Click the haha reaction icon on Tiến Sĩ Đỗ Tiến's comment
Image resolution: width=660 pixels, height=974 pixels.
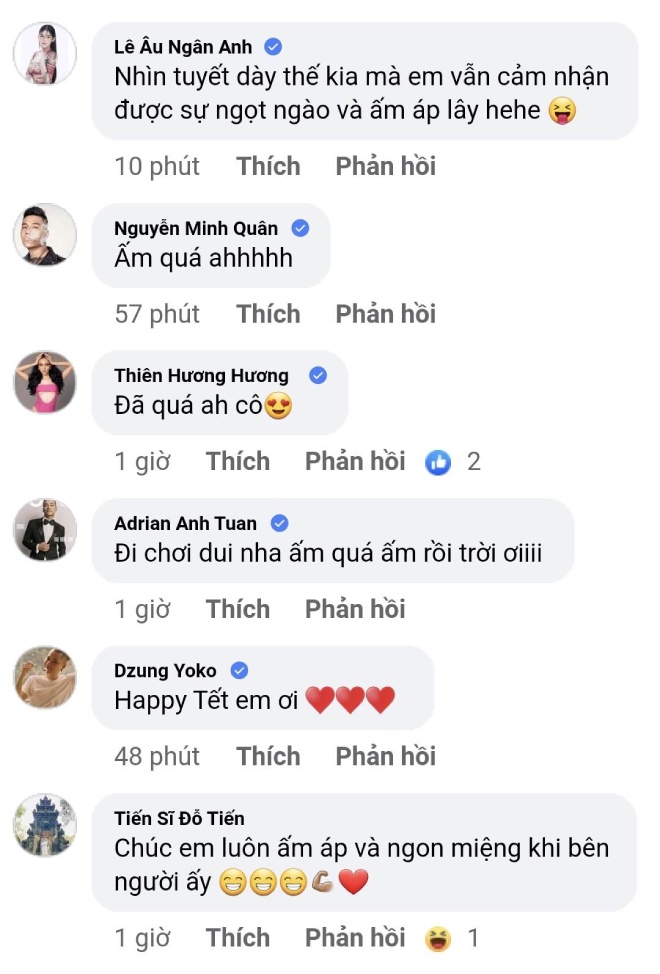tap(436, 937)
